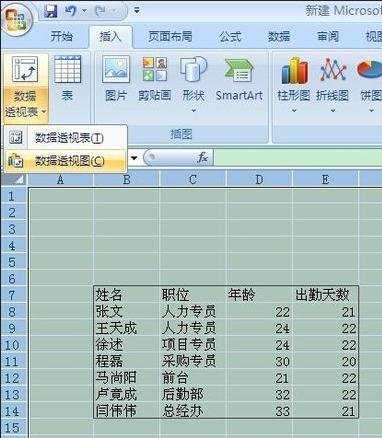Select the cell containing 马尚阳
Viewport: 382px width, 438px height.
click(127, 378)
